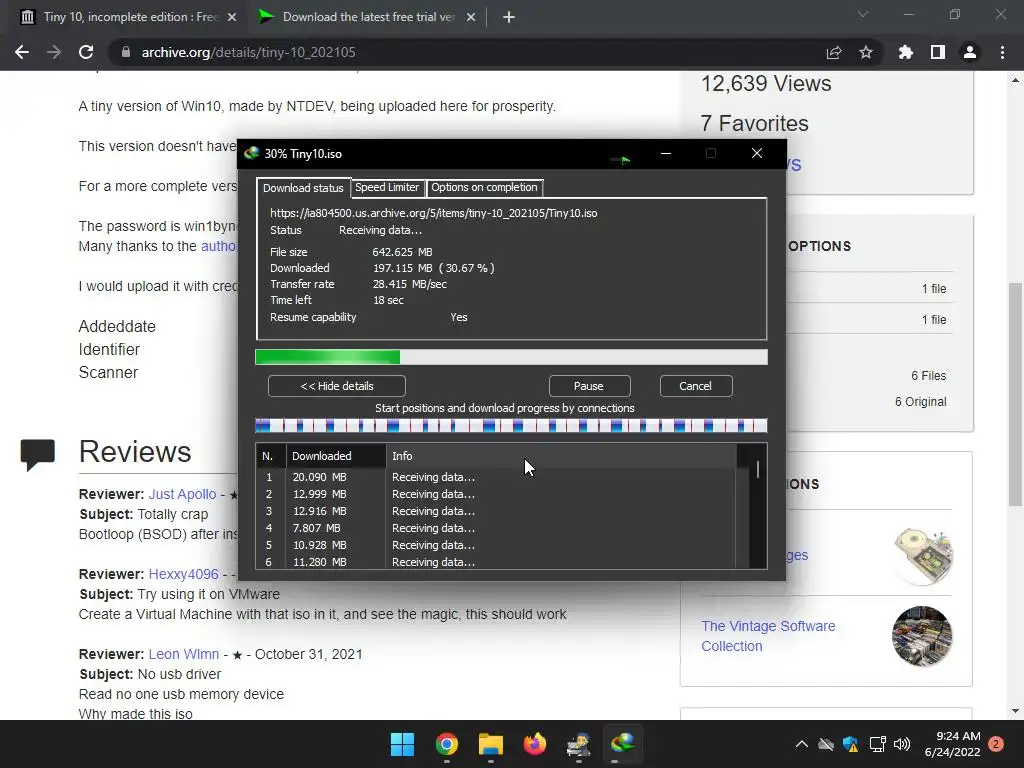Open the Chrome three-dot menu
The height and width of the screenshot is (768, 1024).
[1002, 52]
